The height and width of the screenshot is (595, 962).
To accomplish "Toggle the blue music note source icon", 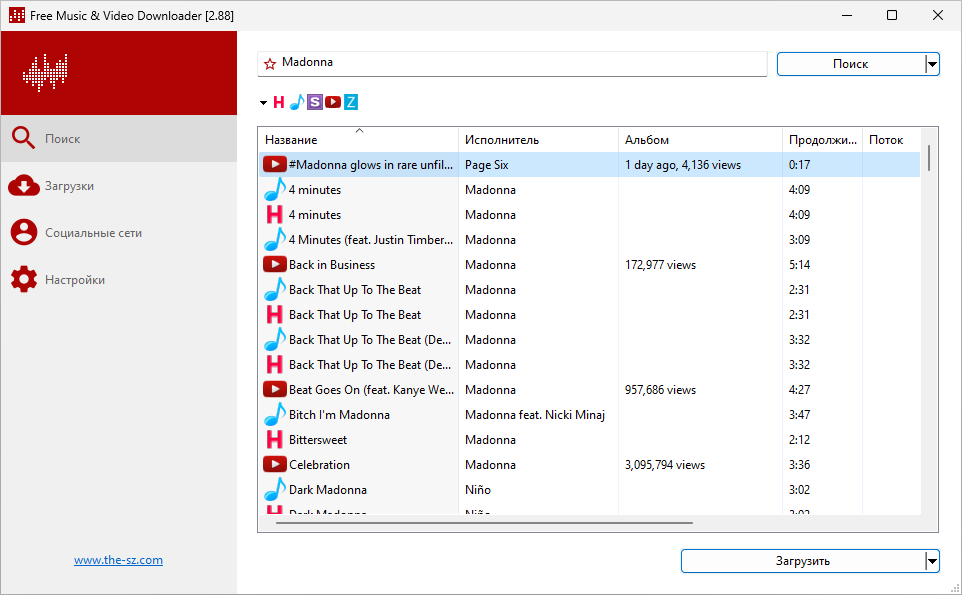I will click(x=296, y=102).
